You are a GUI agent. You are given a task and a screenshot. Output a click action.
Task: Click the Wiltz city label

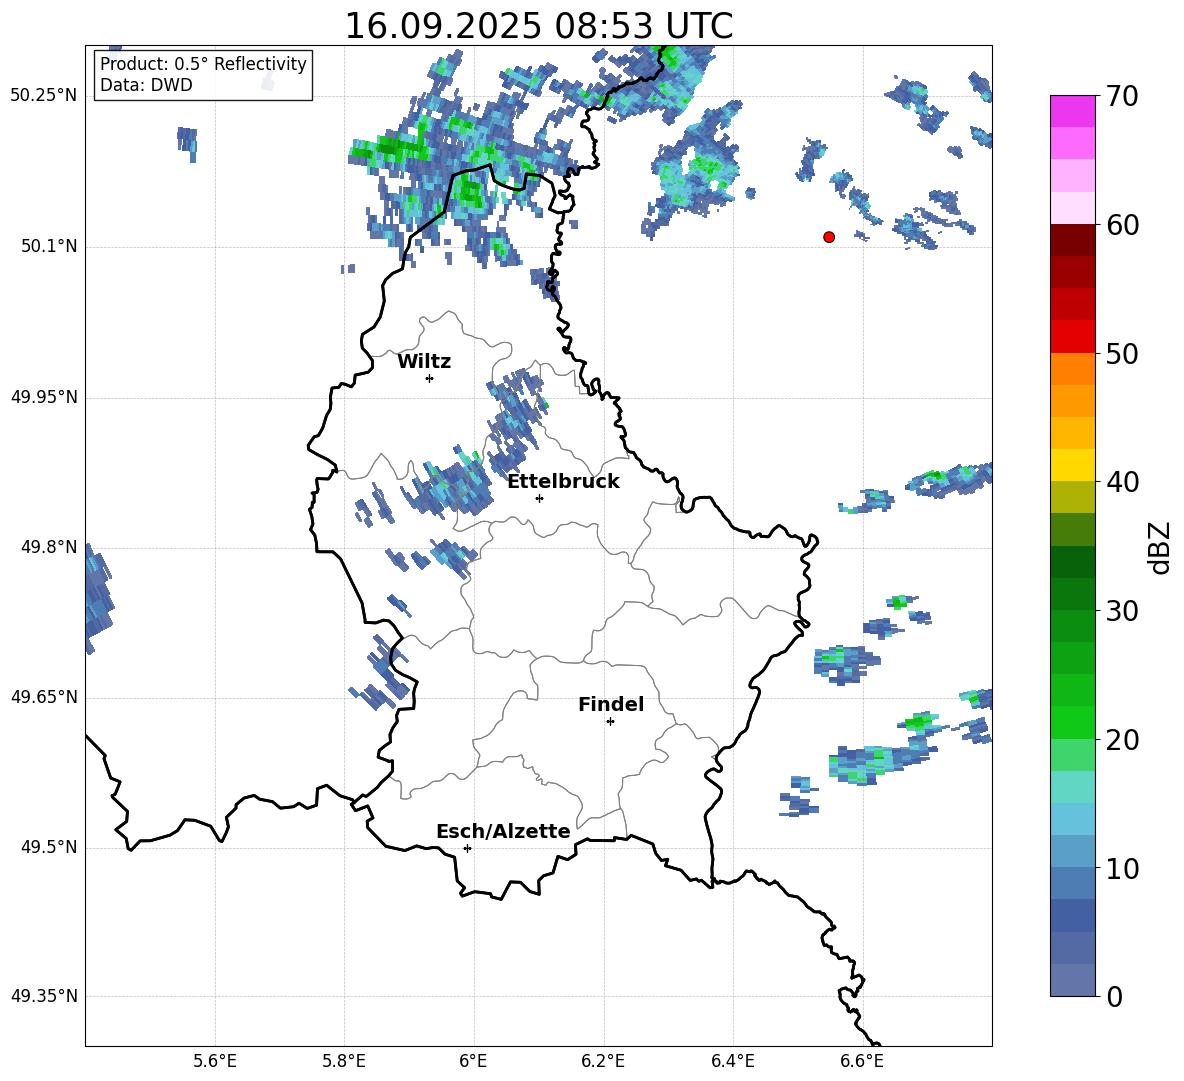tap(424, 362)
